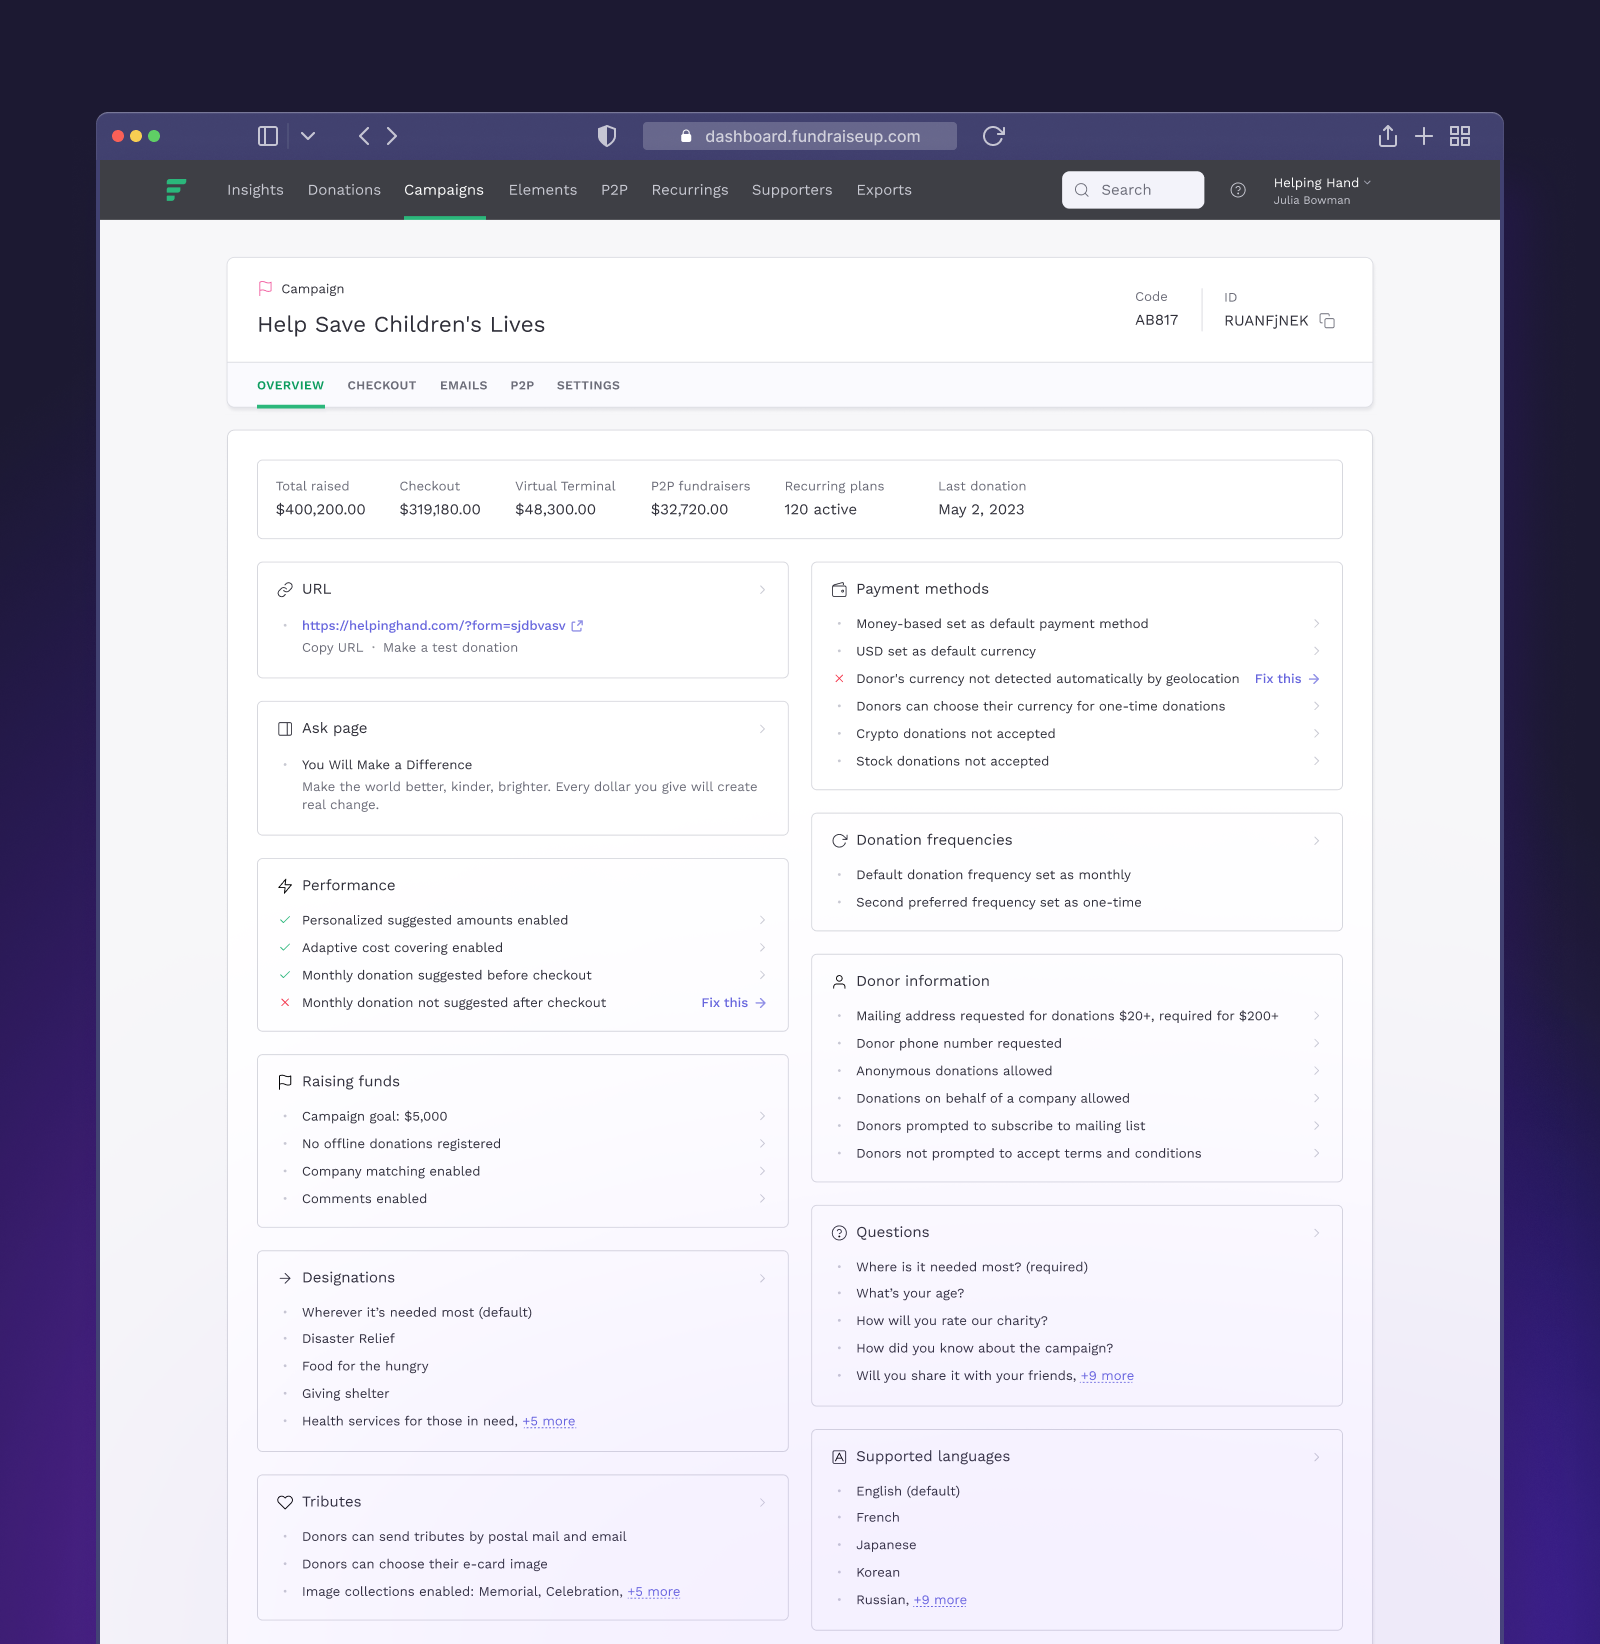Click the privacy shield icon
The image size is (1600, 1644).
pos(607,136)
